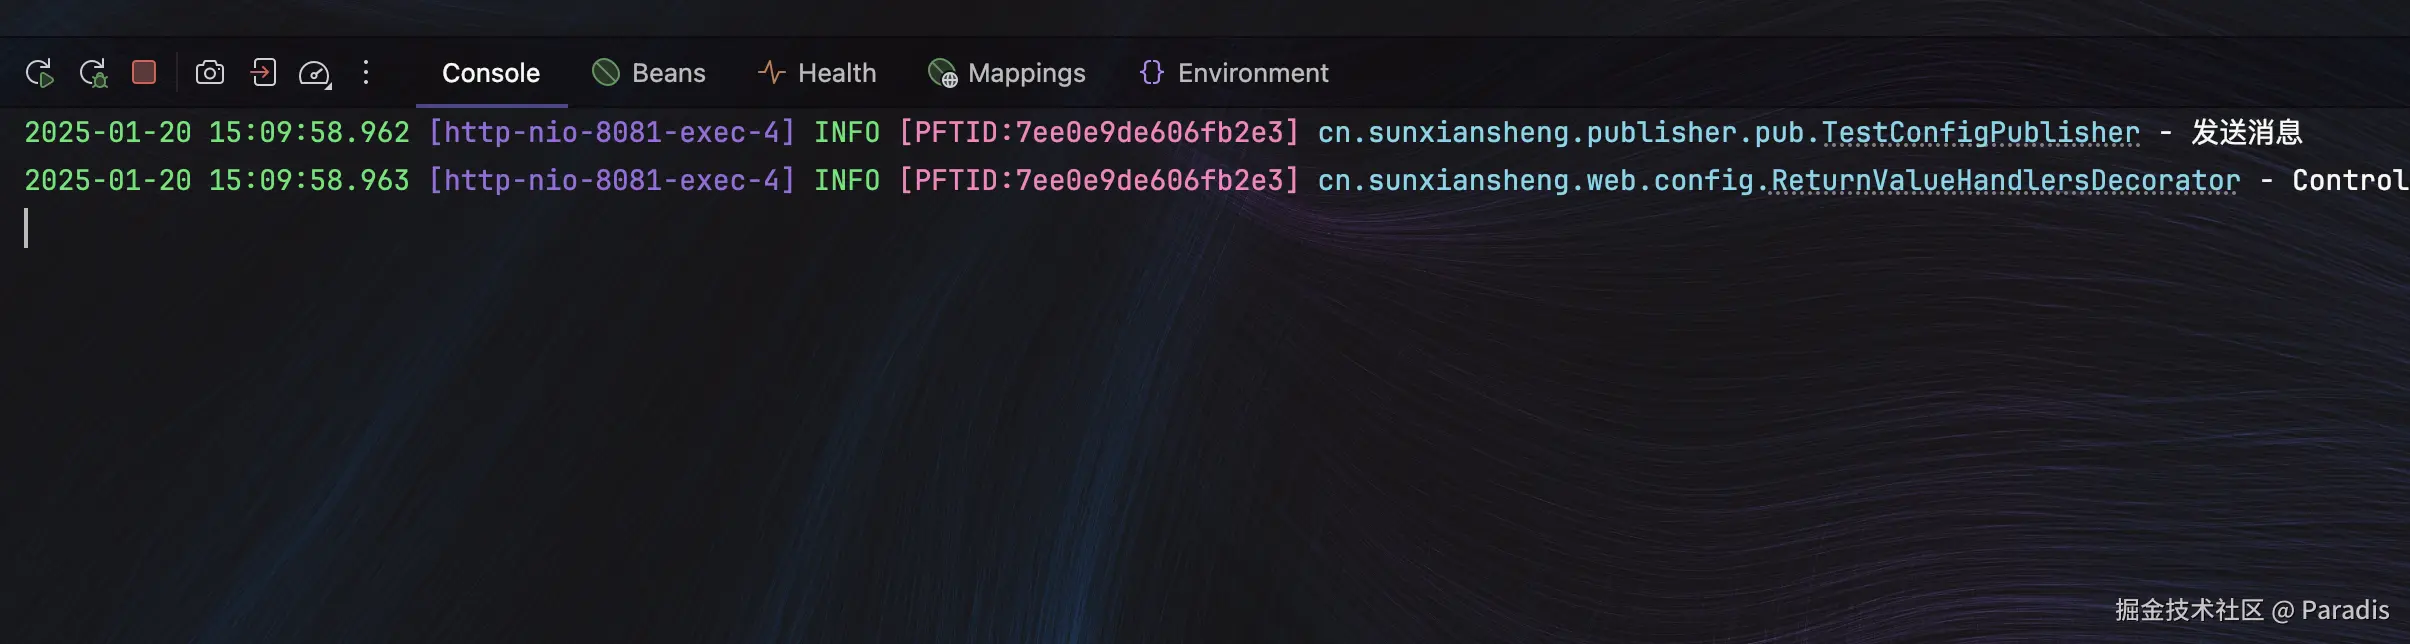
Task: Open the ReturnValueHandlersDecorator class link
Action: pos(2005,180)
